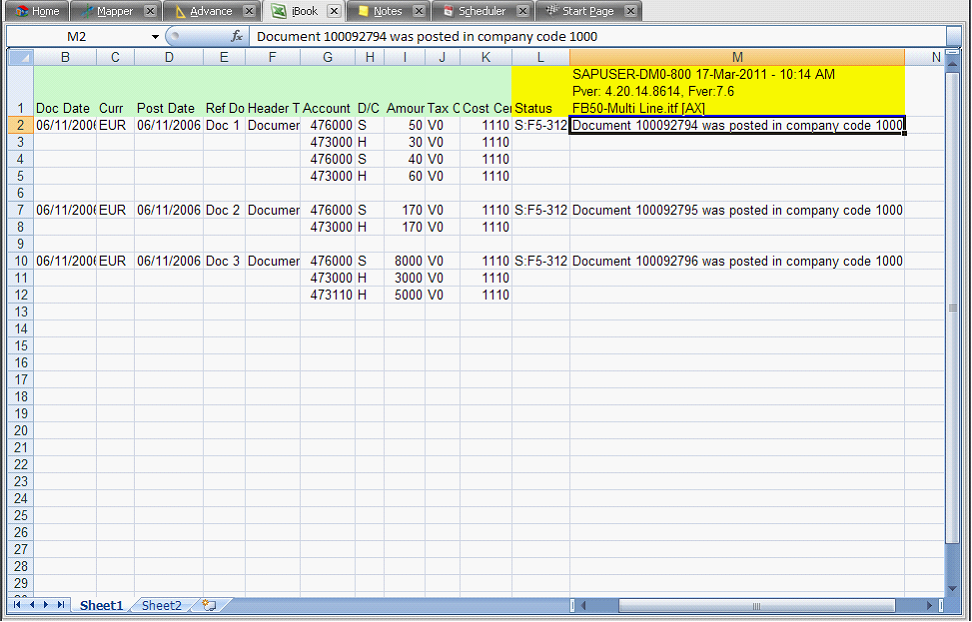Switch to Sheet2 worksheet

[x=162, y=605]
